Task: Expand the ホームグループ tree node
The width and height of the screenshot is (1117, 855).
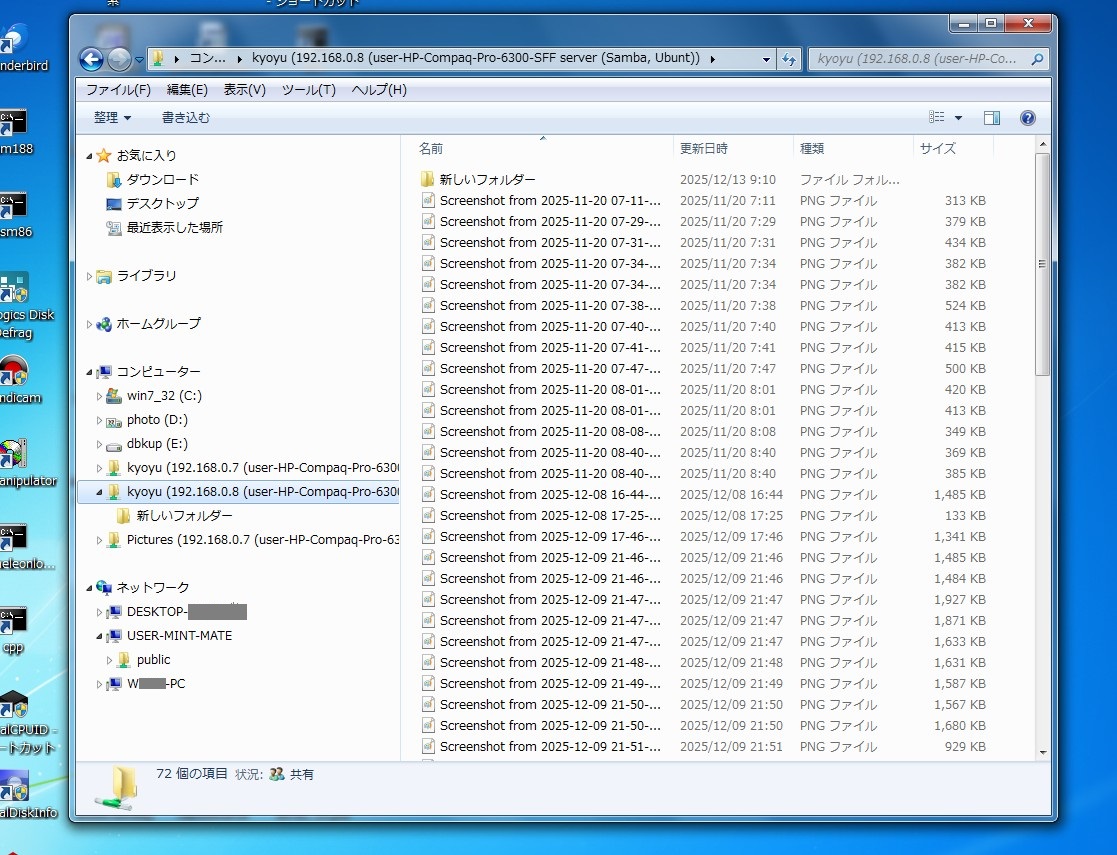Action: [x=89, y=324]
